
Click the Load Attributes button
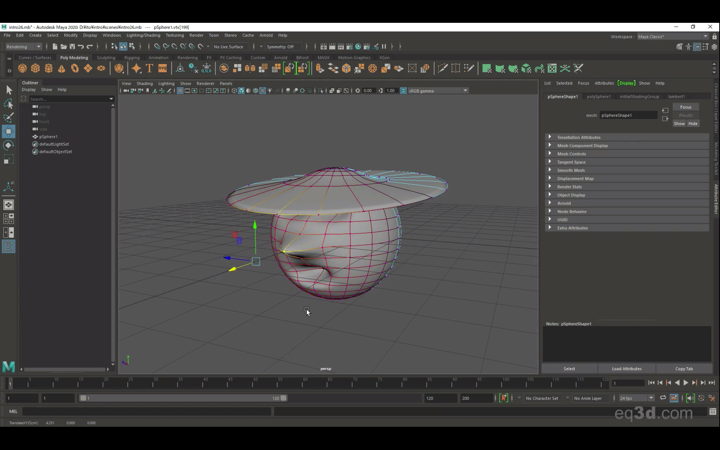626,369
